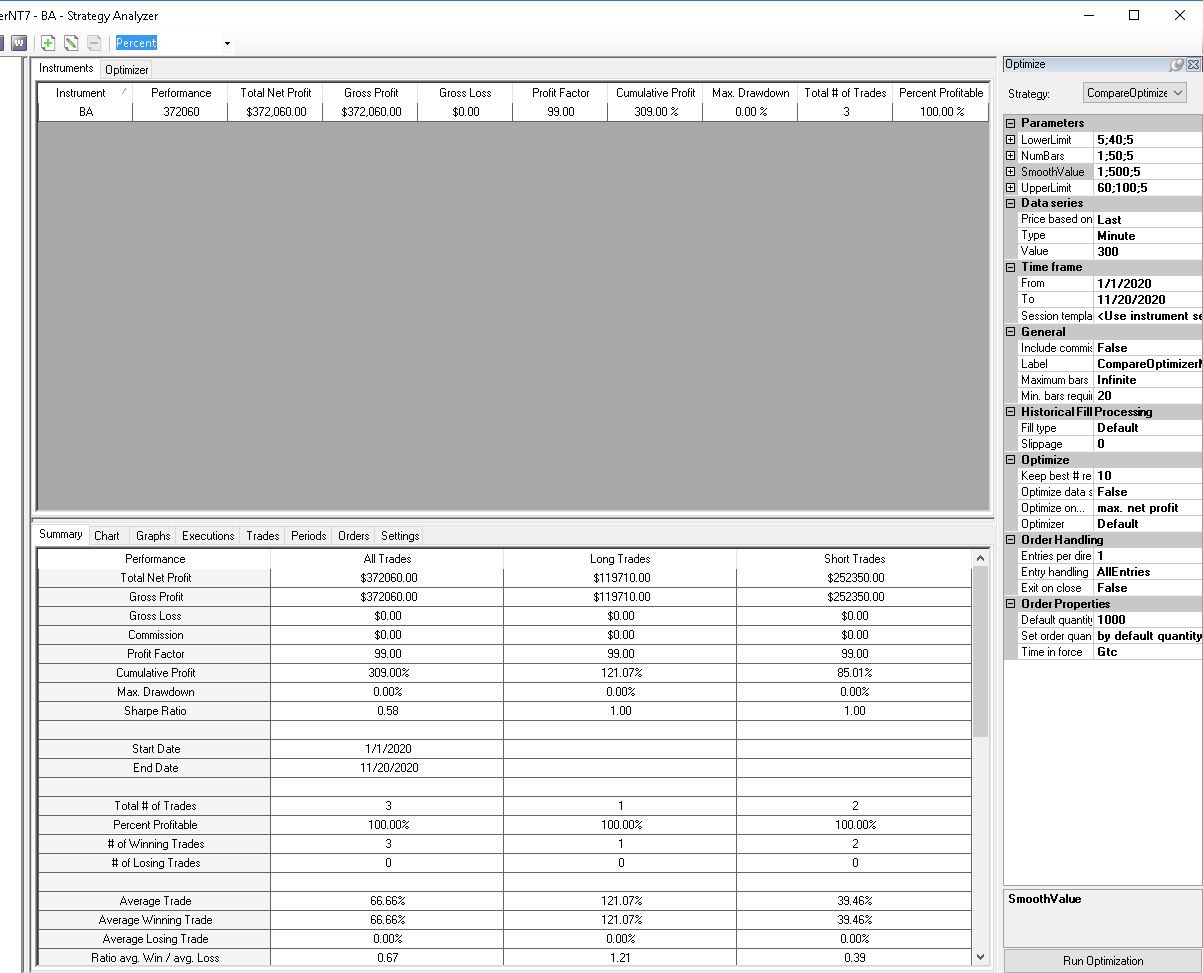Viewport: 1203px width, 973px height.
Task: Sort by Total Net Profit column header
Action: (276, 93)
